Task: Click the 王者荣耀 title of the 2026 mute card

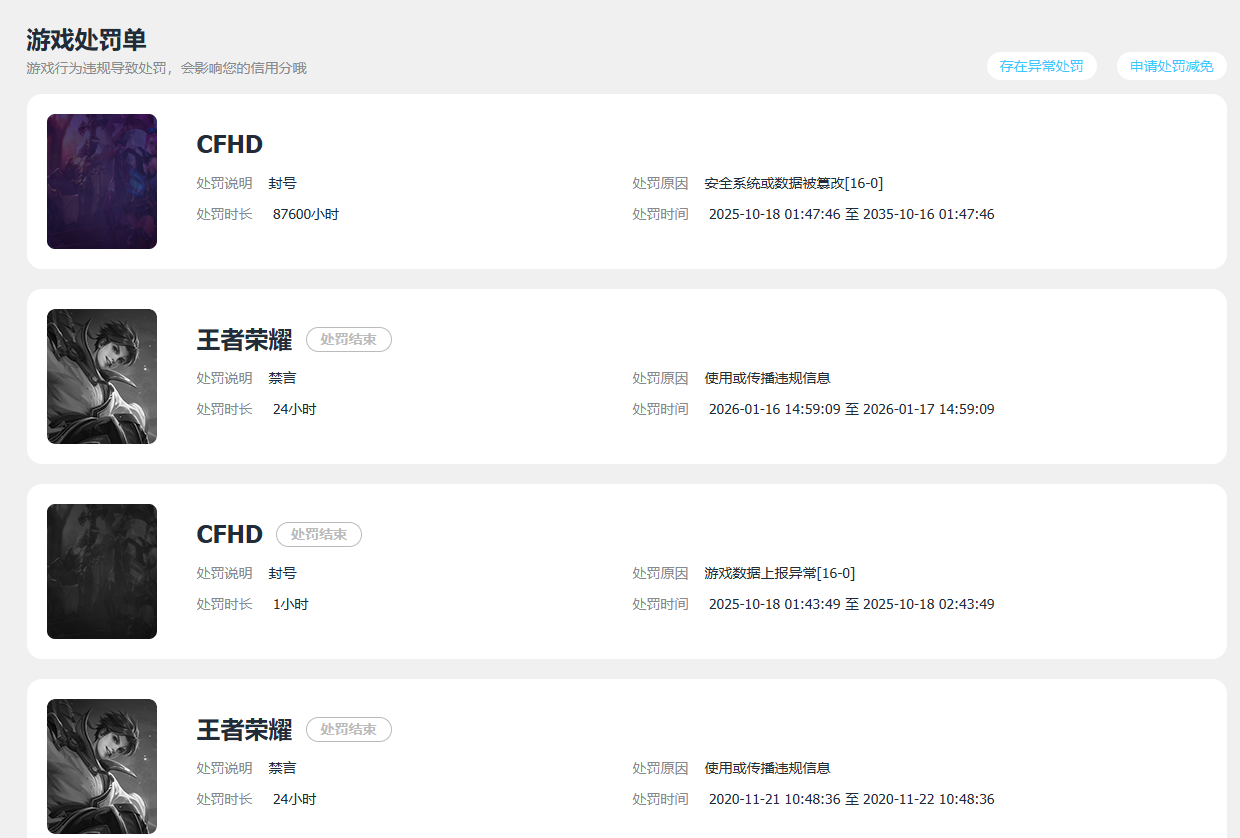Action: coord(244,339)
